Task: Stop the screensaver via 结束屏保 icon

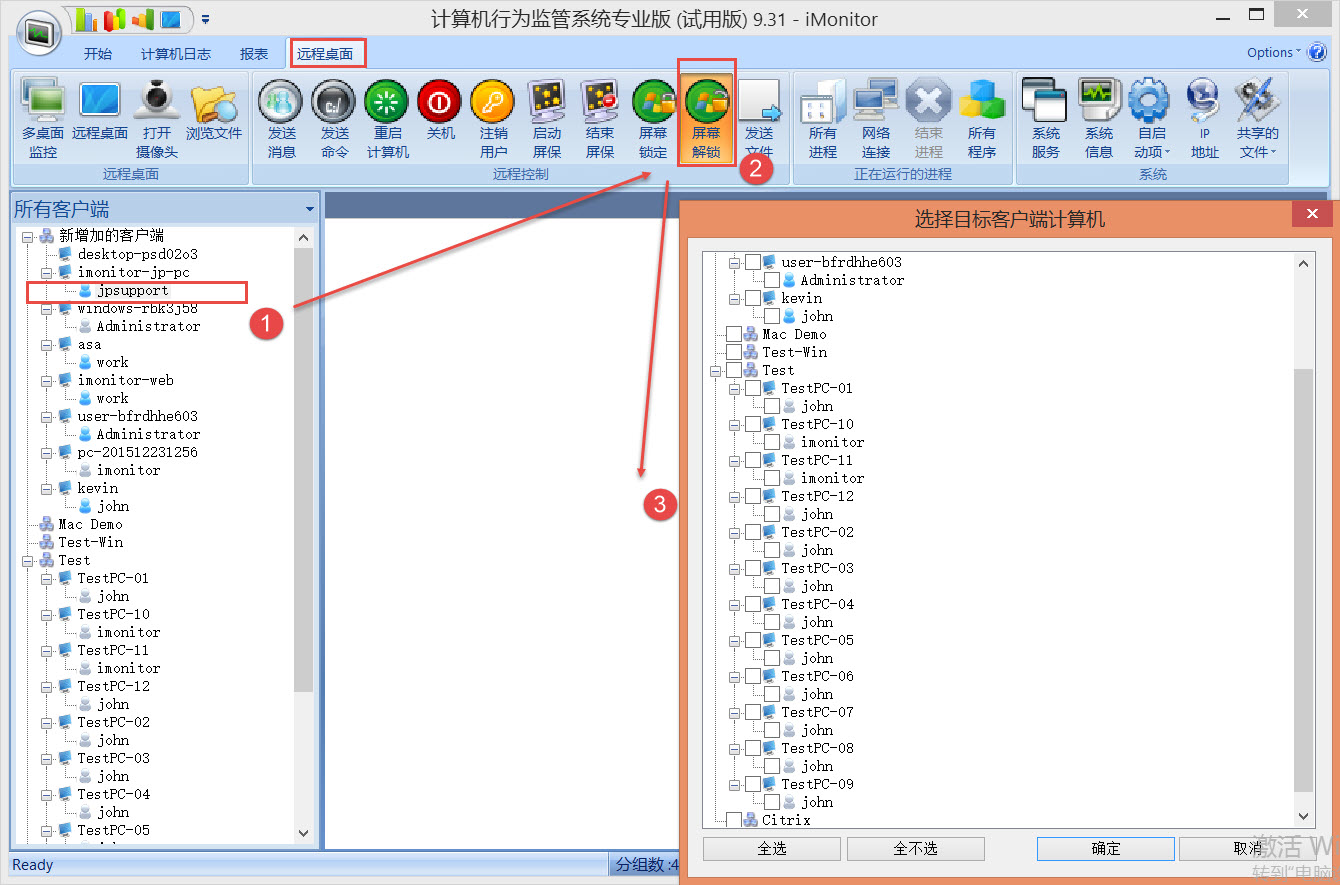Action: pos(600,120)
